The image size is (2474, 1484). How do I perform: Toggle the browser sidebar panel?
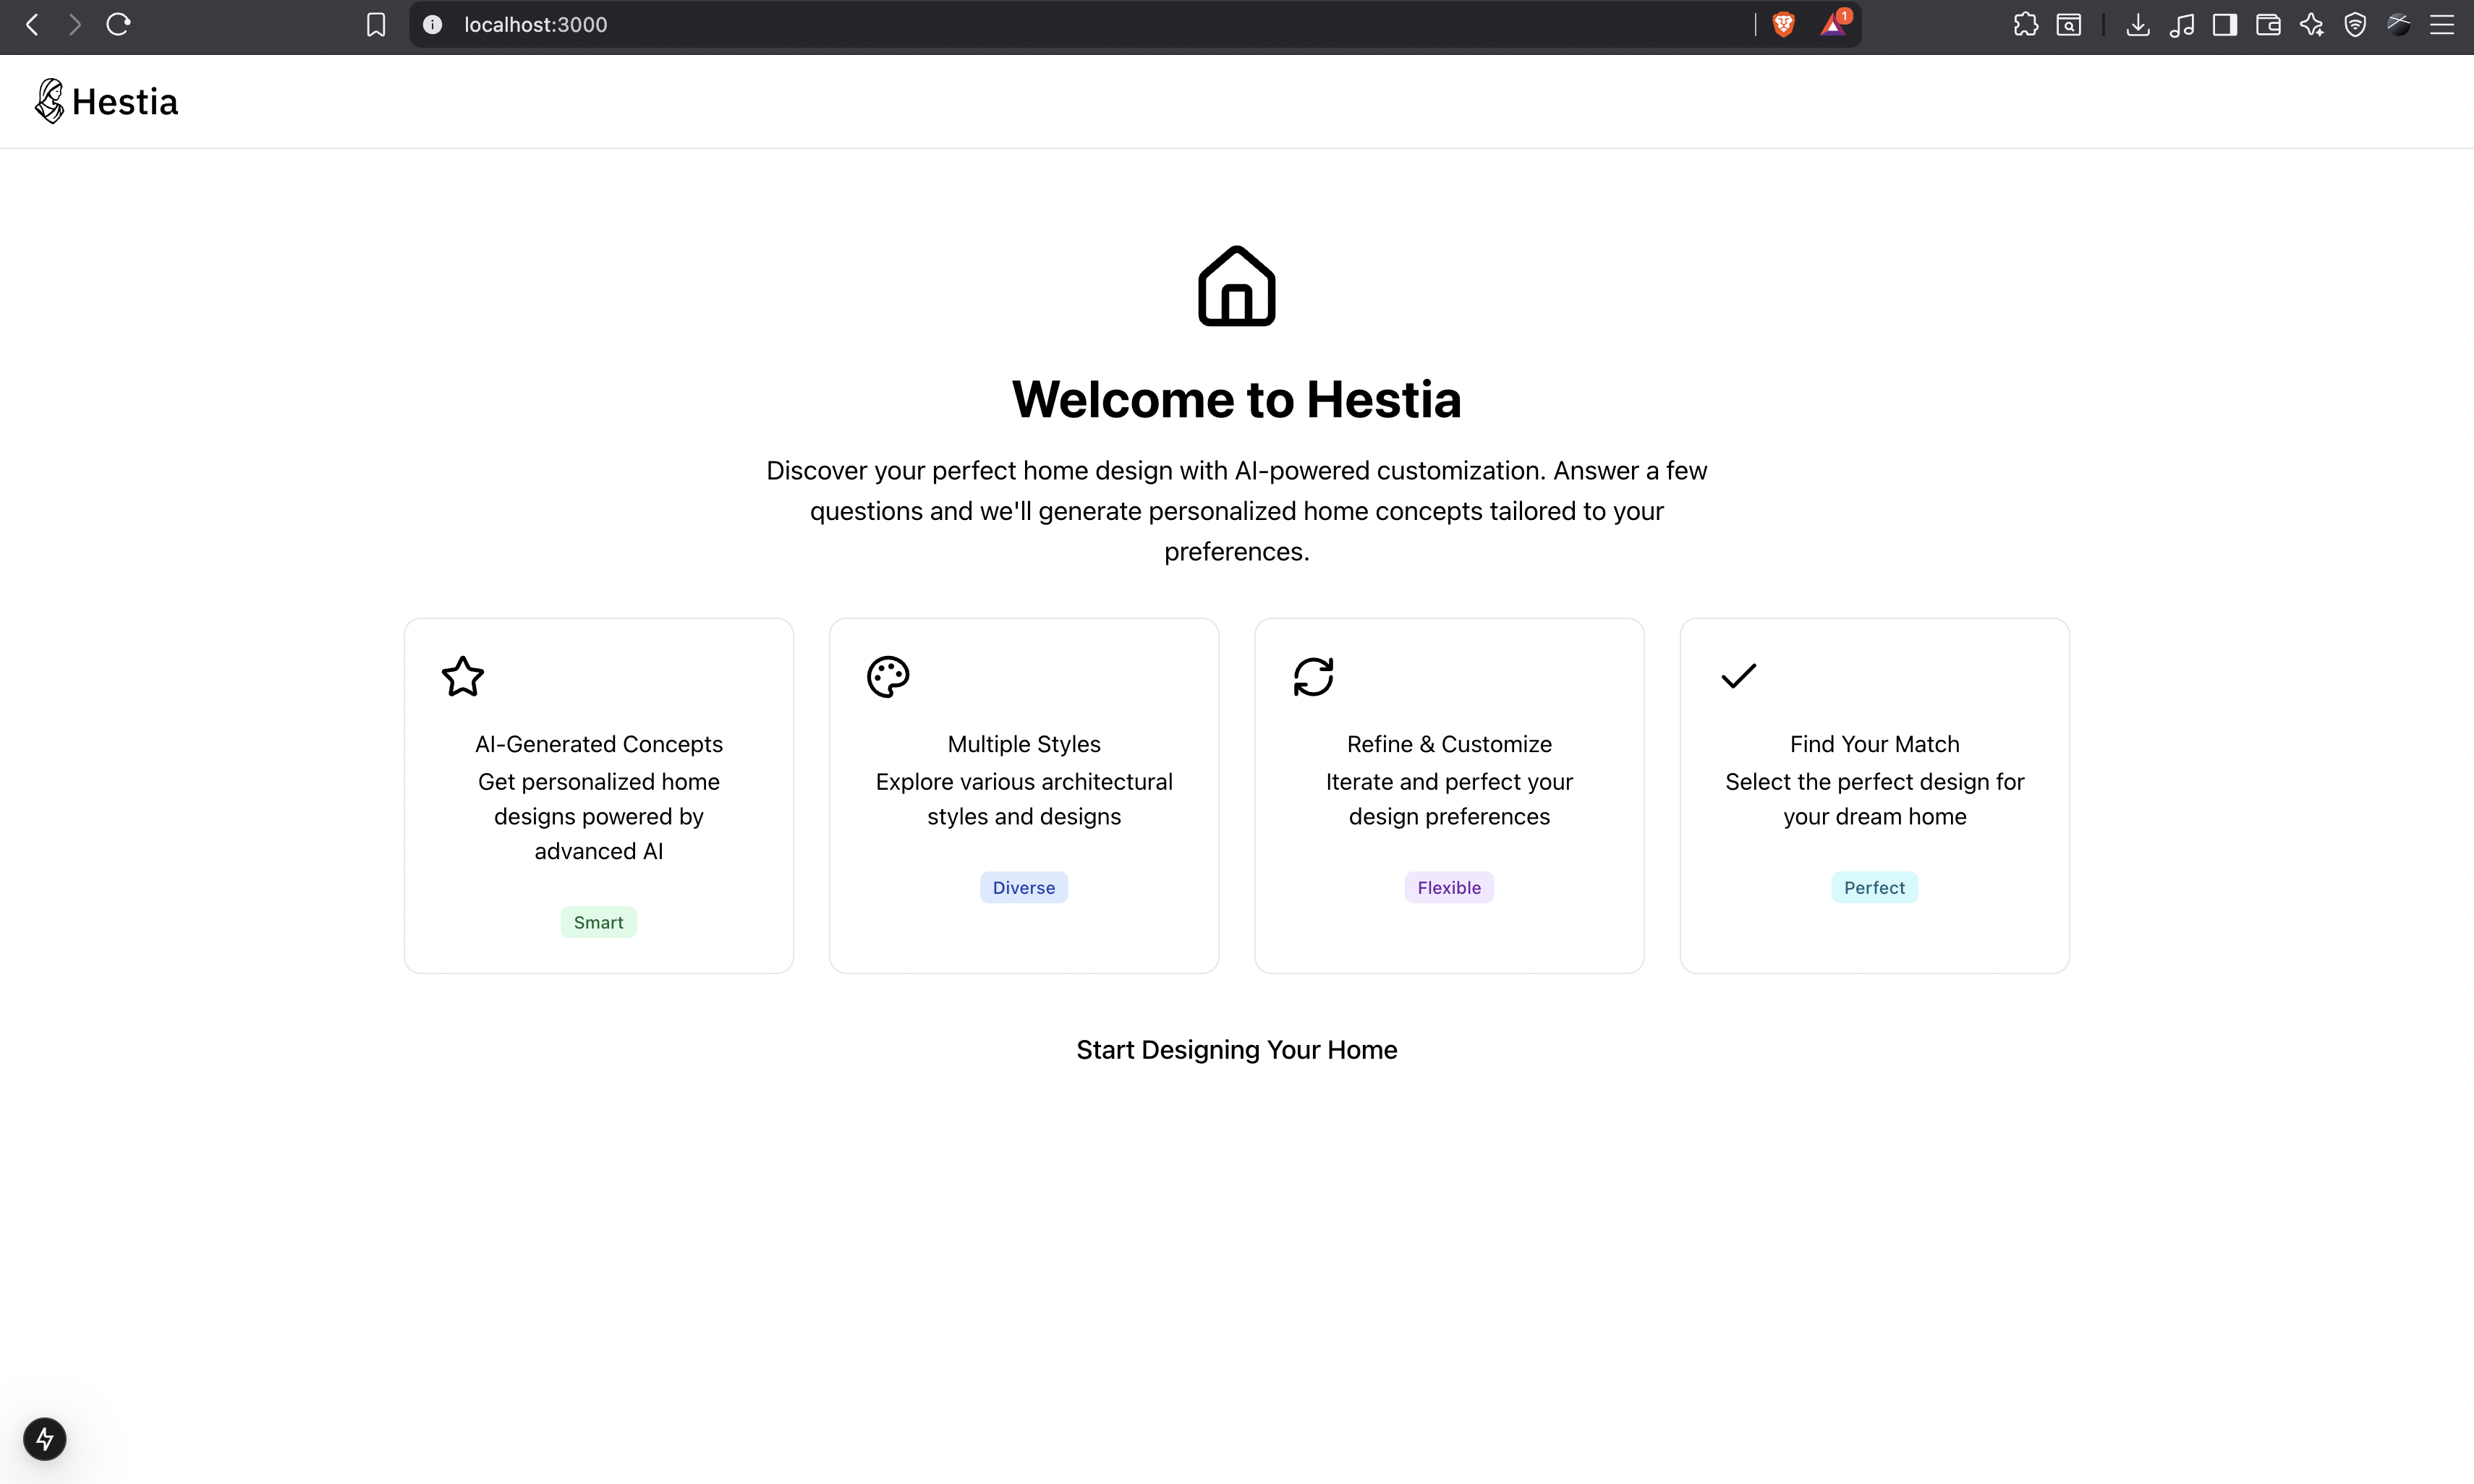click(x=2225, y=25)
